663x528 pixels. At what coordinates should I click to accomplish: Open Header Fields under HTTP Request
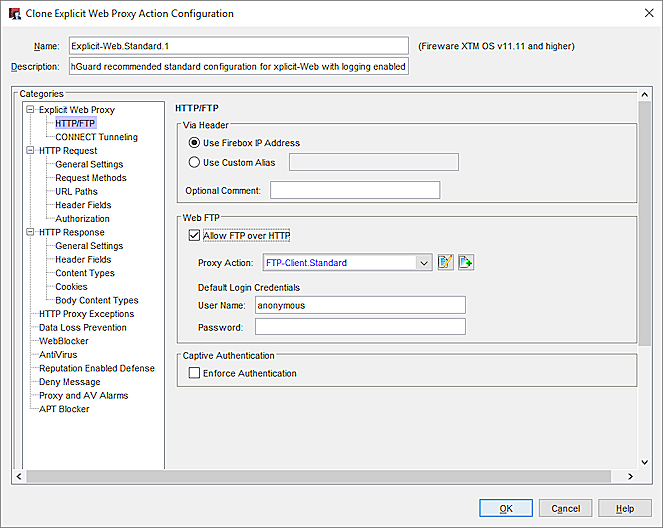[83, 205]
